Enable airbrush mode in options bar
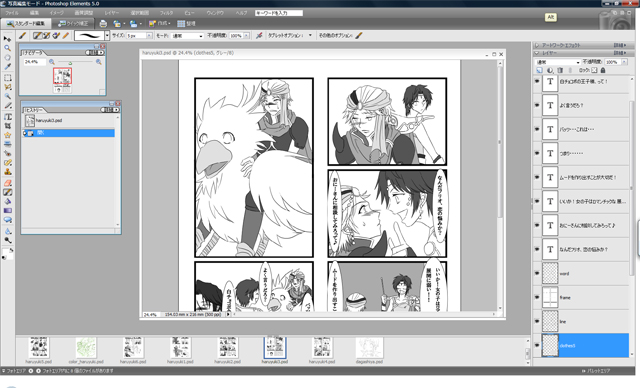This screenshot has height=388, width=640. pyautogui.click(x=259, y=36)
